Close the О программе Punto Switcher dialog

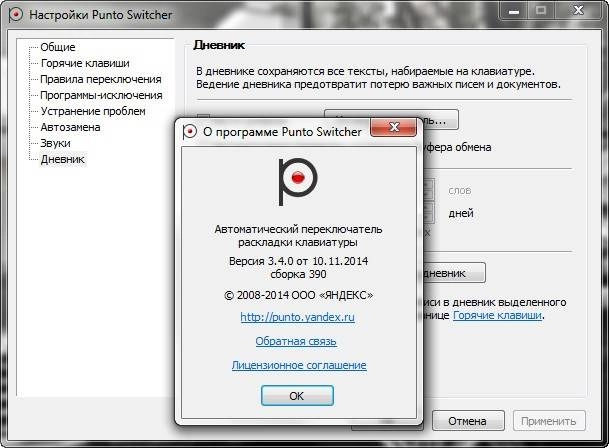[394, 127]
